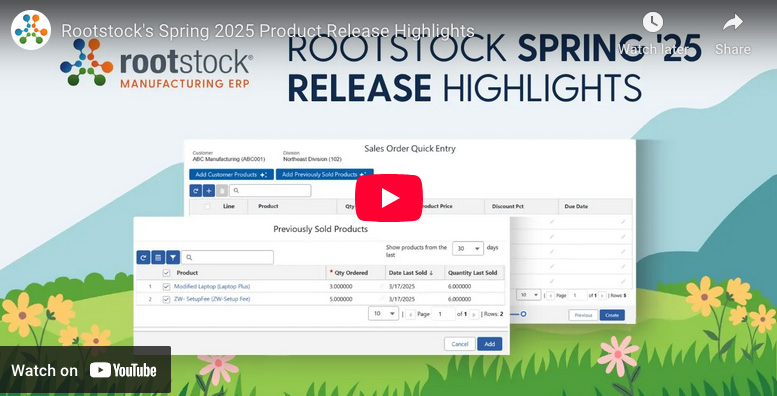Click ABC Manufacturing (ABC001) customer text
This screenshot has width=777, height=396.
[228, 160]
